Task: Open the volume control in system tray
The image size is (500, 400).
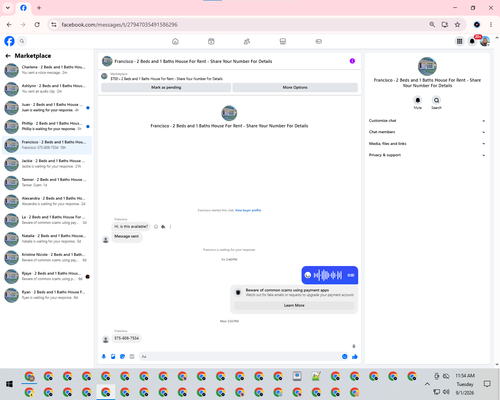Action: coord(446,392)
